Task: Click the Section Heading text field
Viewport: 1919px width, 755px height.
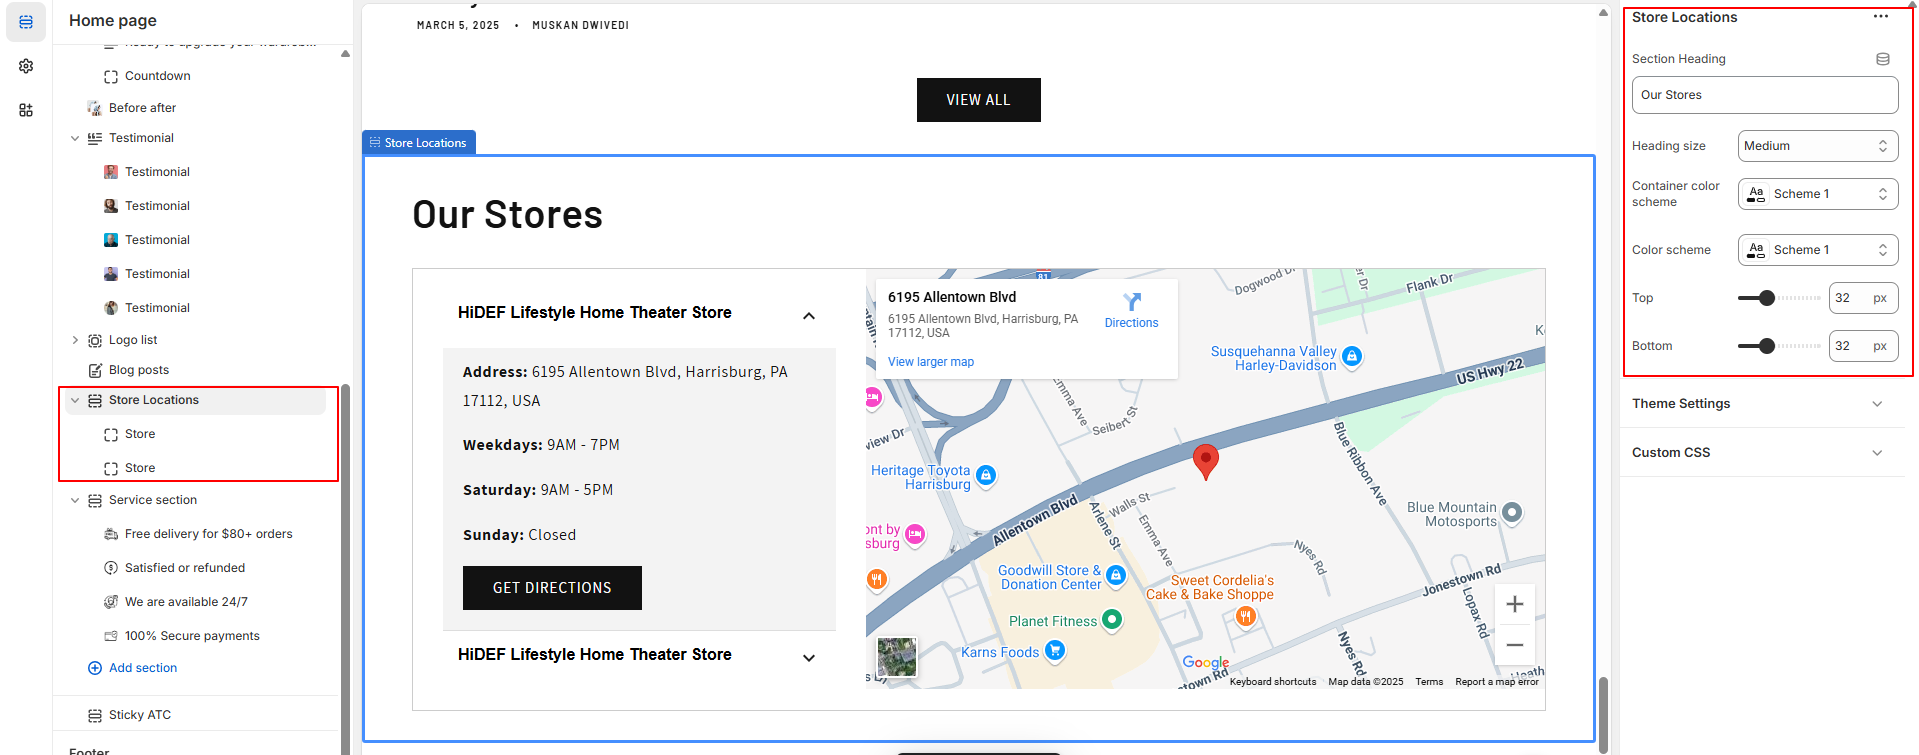Action: (1765, 95)
